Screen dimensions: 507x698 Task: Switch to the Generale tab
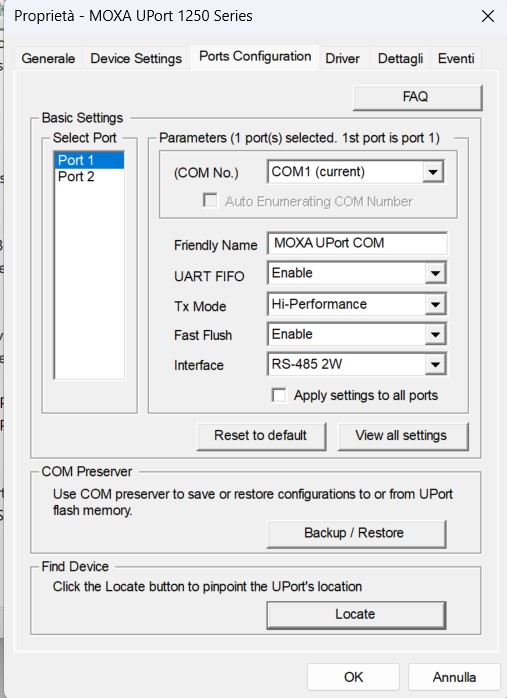48,58
